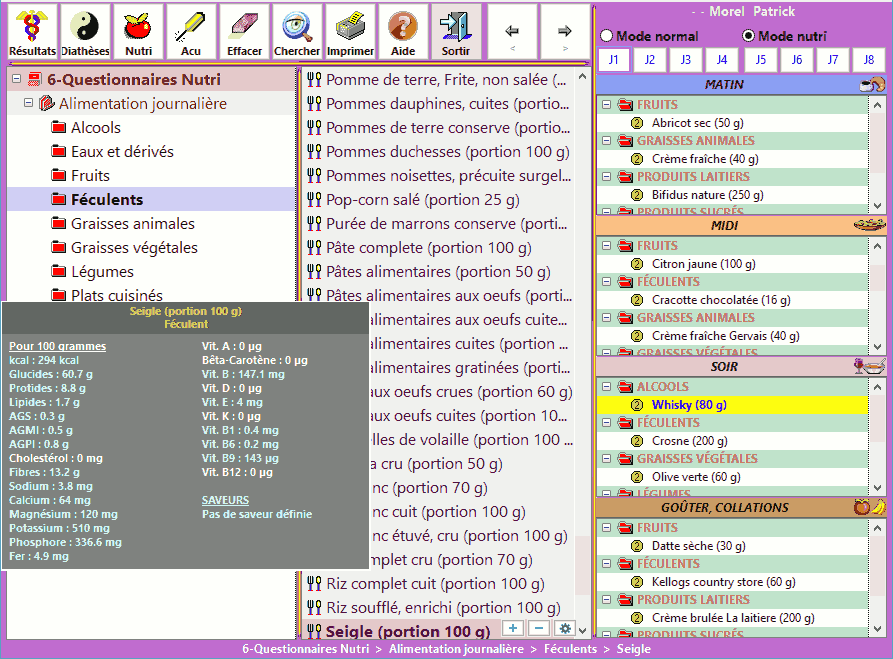Screen dimensions: 893x659
Task: Open the Aide help button
Action: tap(403, 31)
